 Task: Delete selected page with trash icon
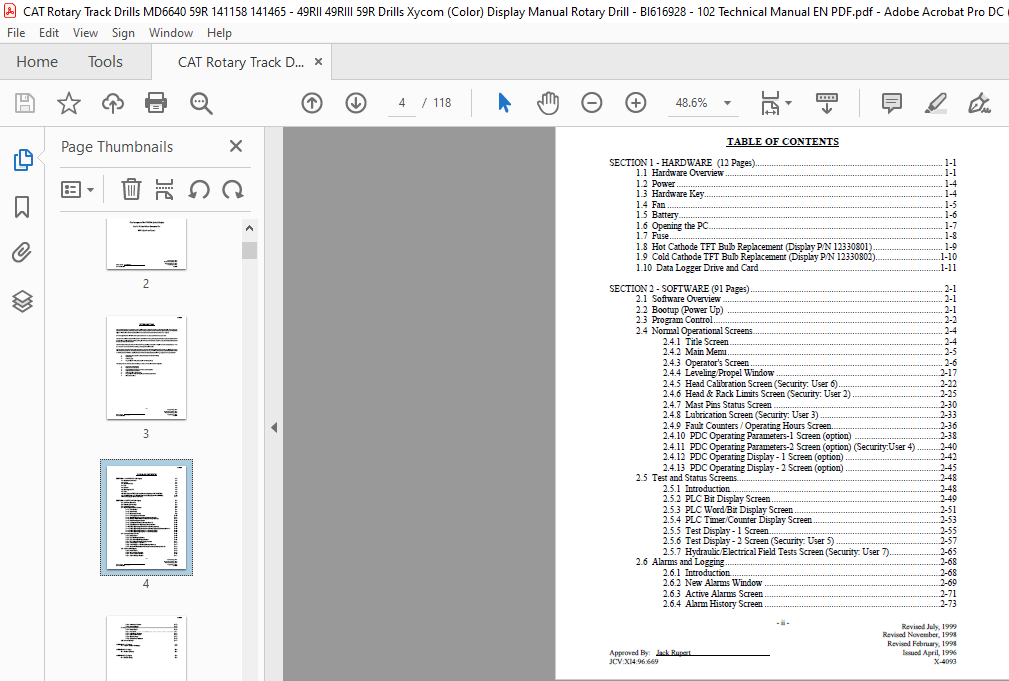[131, 190]
